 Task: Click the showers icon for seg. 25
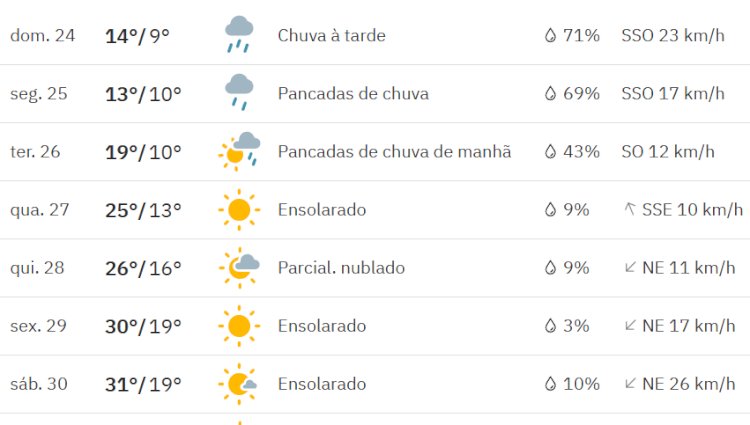pos(239,92)
